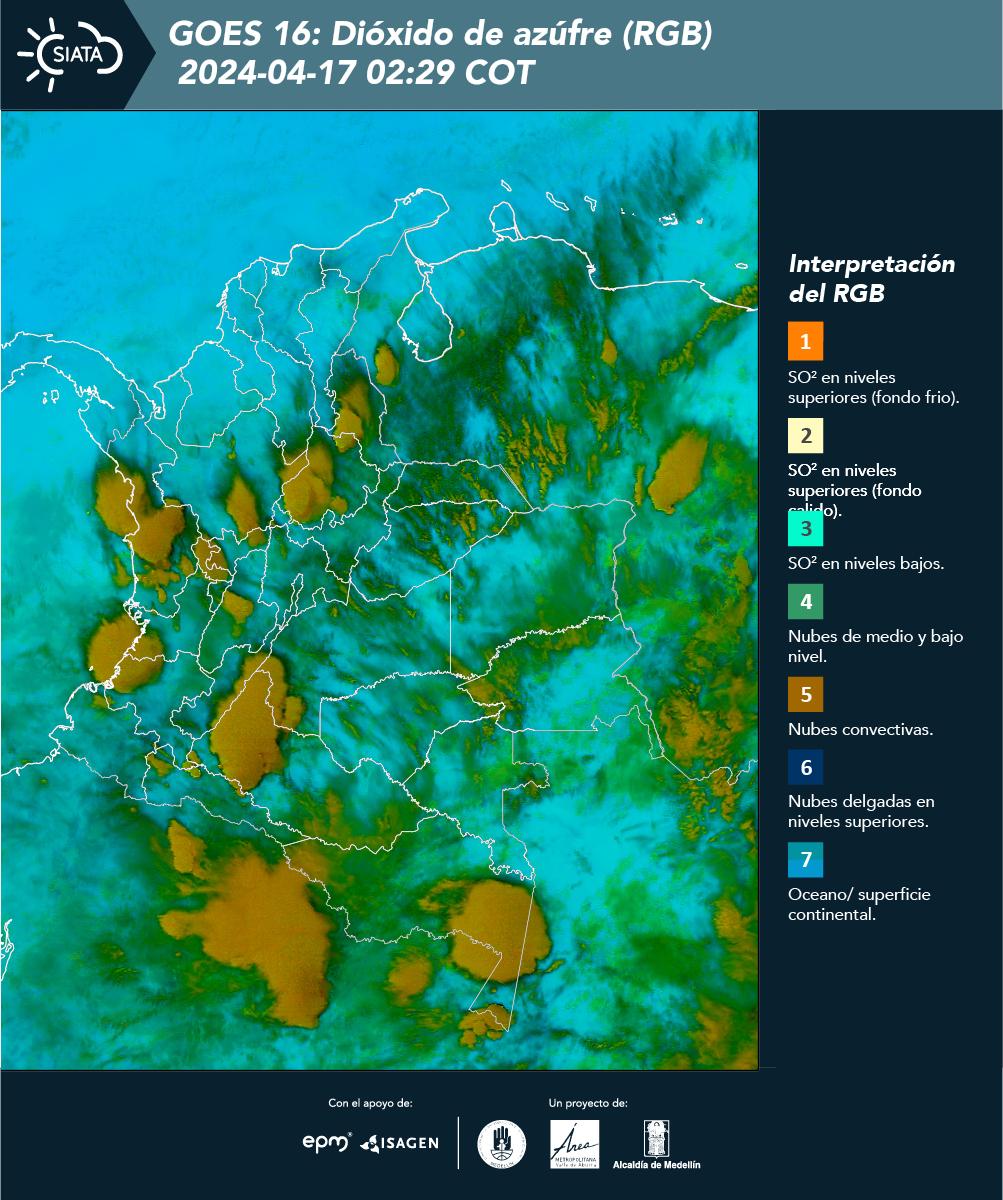Pick the dark blue swatch numbered 6
The image size is (1003, 1200).
point(805,769)
